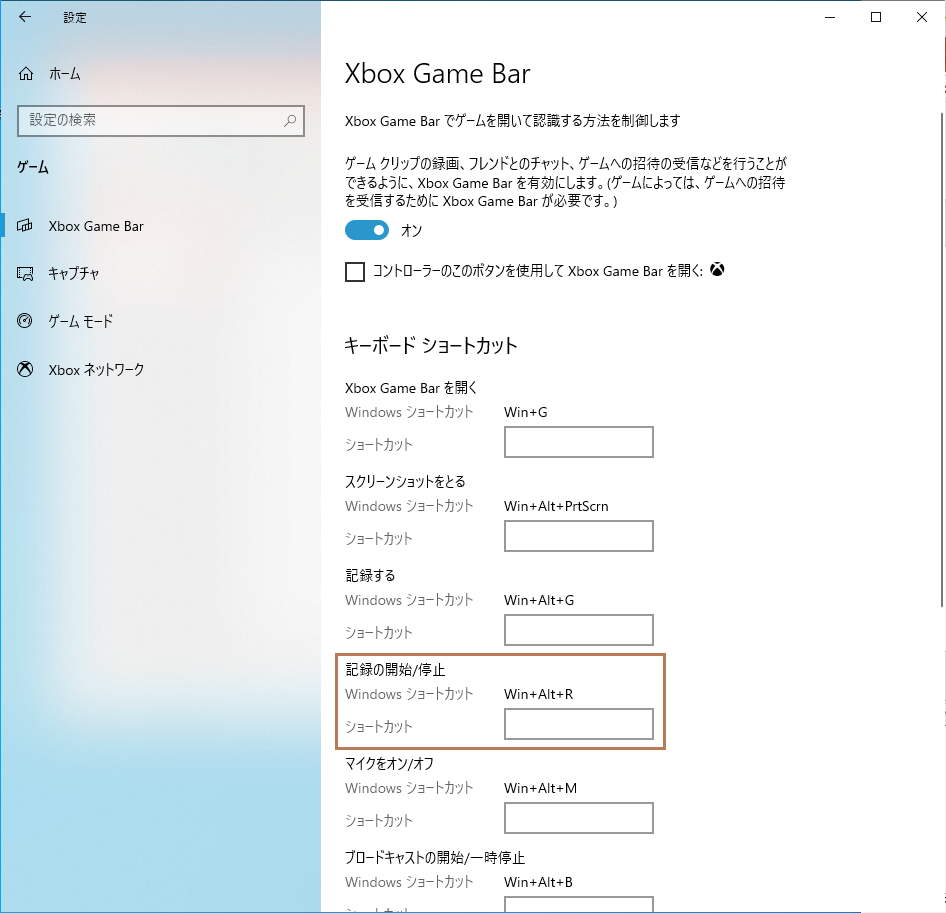946x913 pixels.
Task: Click the vertical scrollbar on the right
Action: [942, 360]
